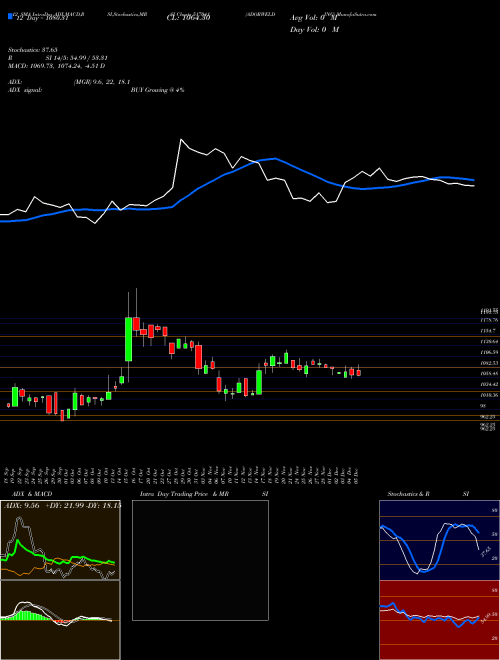This screenshot has width=500, height=660.
Task: Click the MACD histogram panel
Action: pyautogui.click(x=60, y=620)
